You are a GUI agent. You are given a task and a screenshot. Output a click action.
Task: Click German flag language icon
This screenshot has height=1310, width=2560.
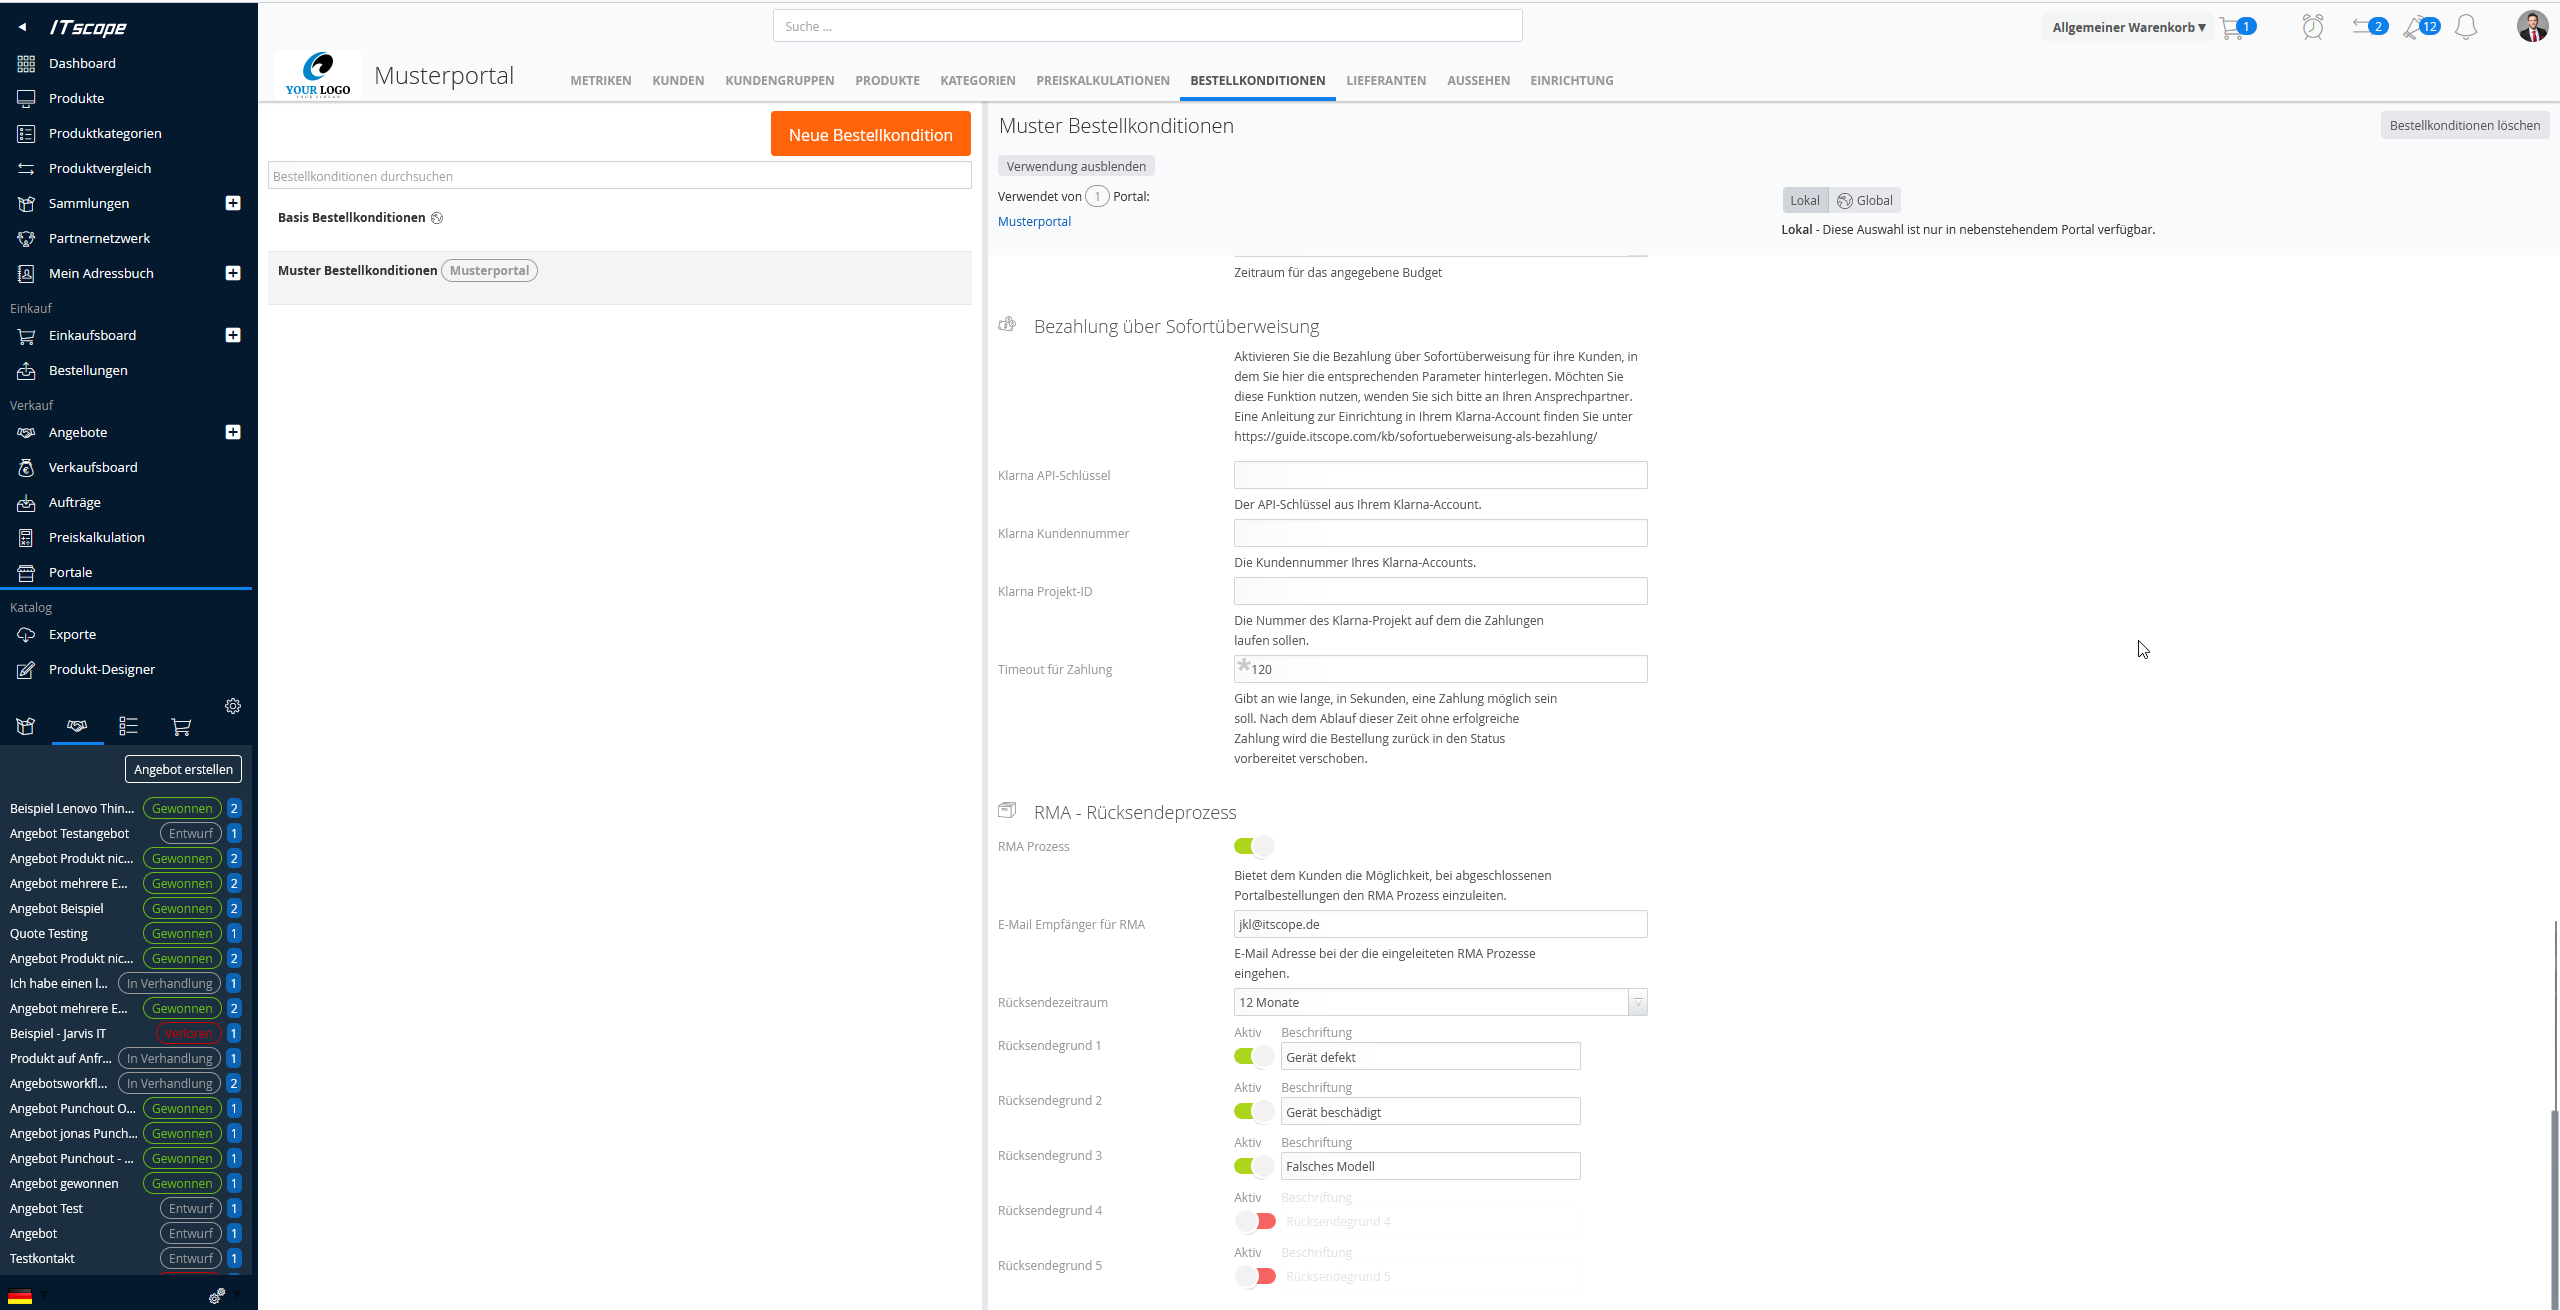(20, 1296)
